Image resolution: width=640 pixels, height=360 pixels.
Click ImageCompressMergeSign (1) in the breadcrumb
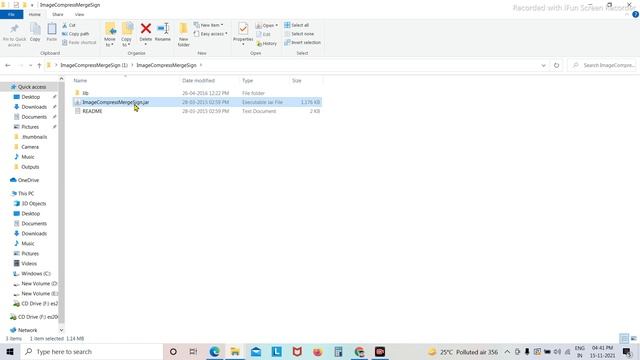(x=94, y=65)
